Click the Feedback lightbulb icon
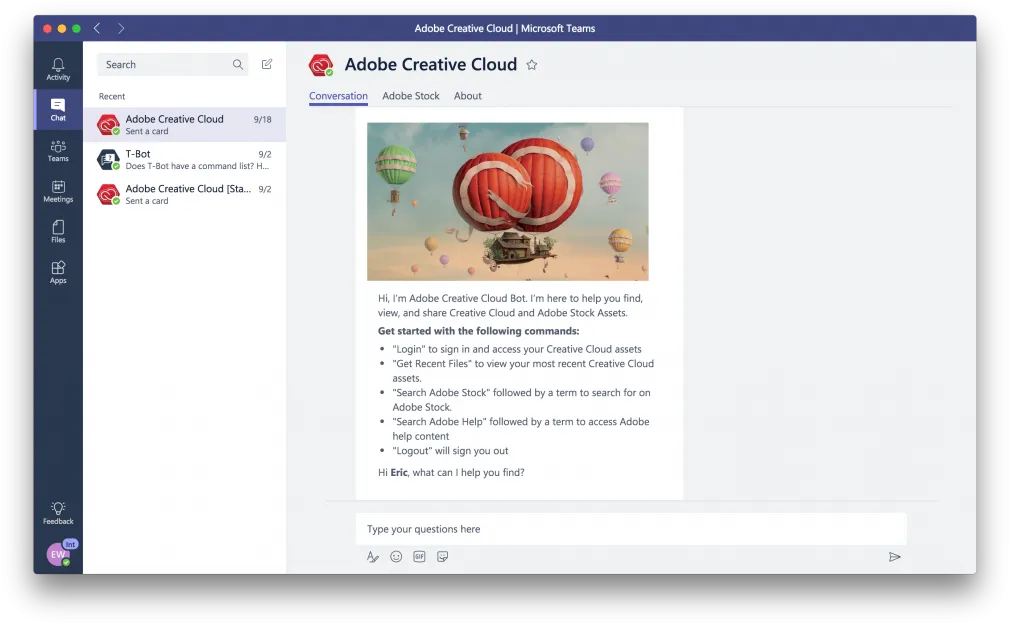1009x623 pixels. click(58, 513)
